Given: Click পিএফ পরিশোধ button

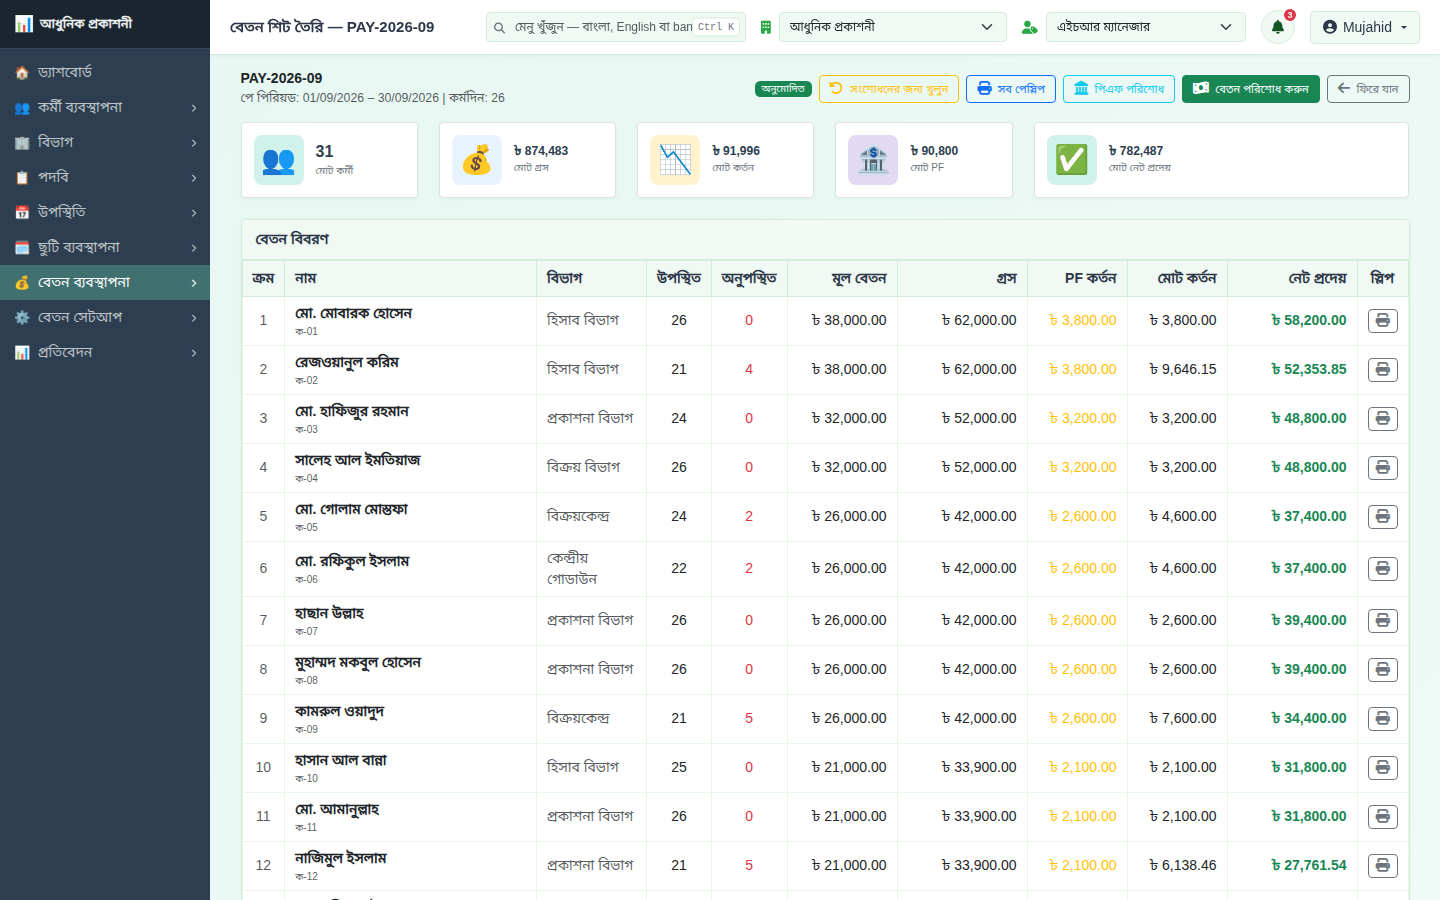Looking at the screenshot, I should pos(1118,89).
